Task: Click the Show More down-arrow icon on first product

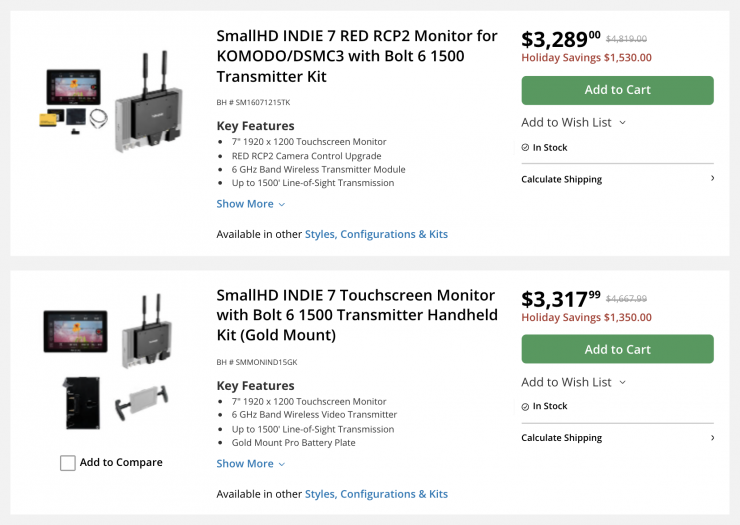Action: [282, 205]
